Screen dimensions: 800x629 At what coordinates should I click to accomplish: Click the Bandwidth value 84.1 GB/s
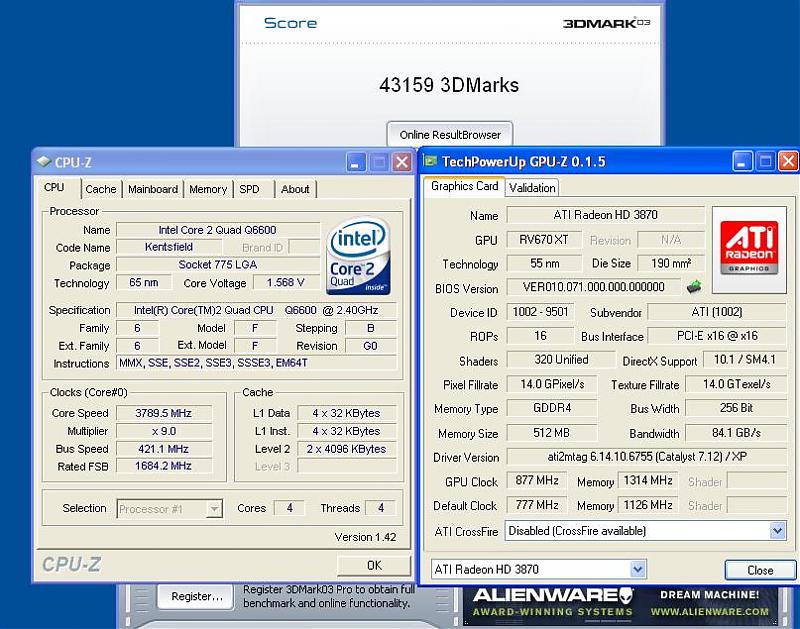(x=736, y=433)
